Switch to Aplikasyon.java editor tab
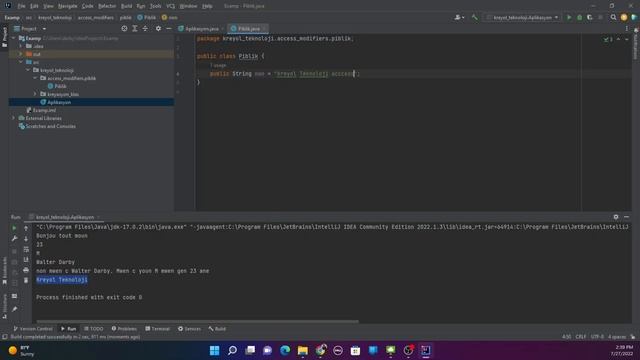The image size is (640, 360). click(202, 29)
